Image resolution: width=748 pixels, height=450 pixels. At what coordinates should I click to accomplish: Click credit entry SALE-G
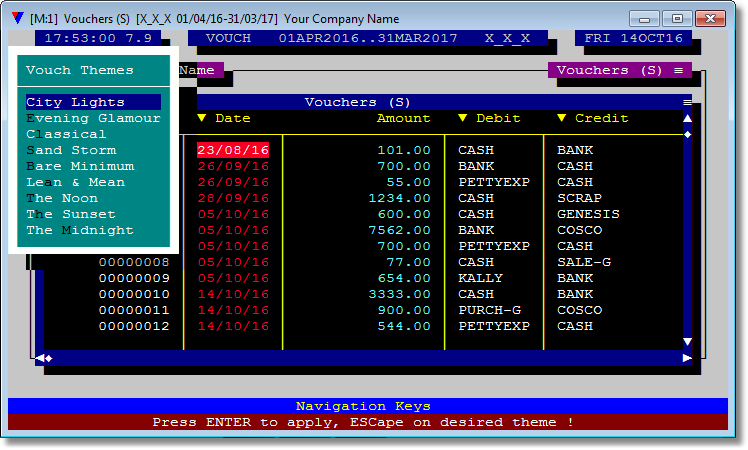point(584,262)
